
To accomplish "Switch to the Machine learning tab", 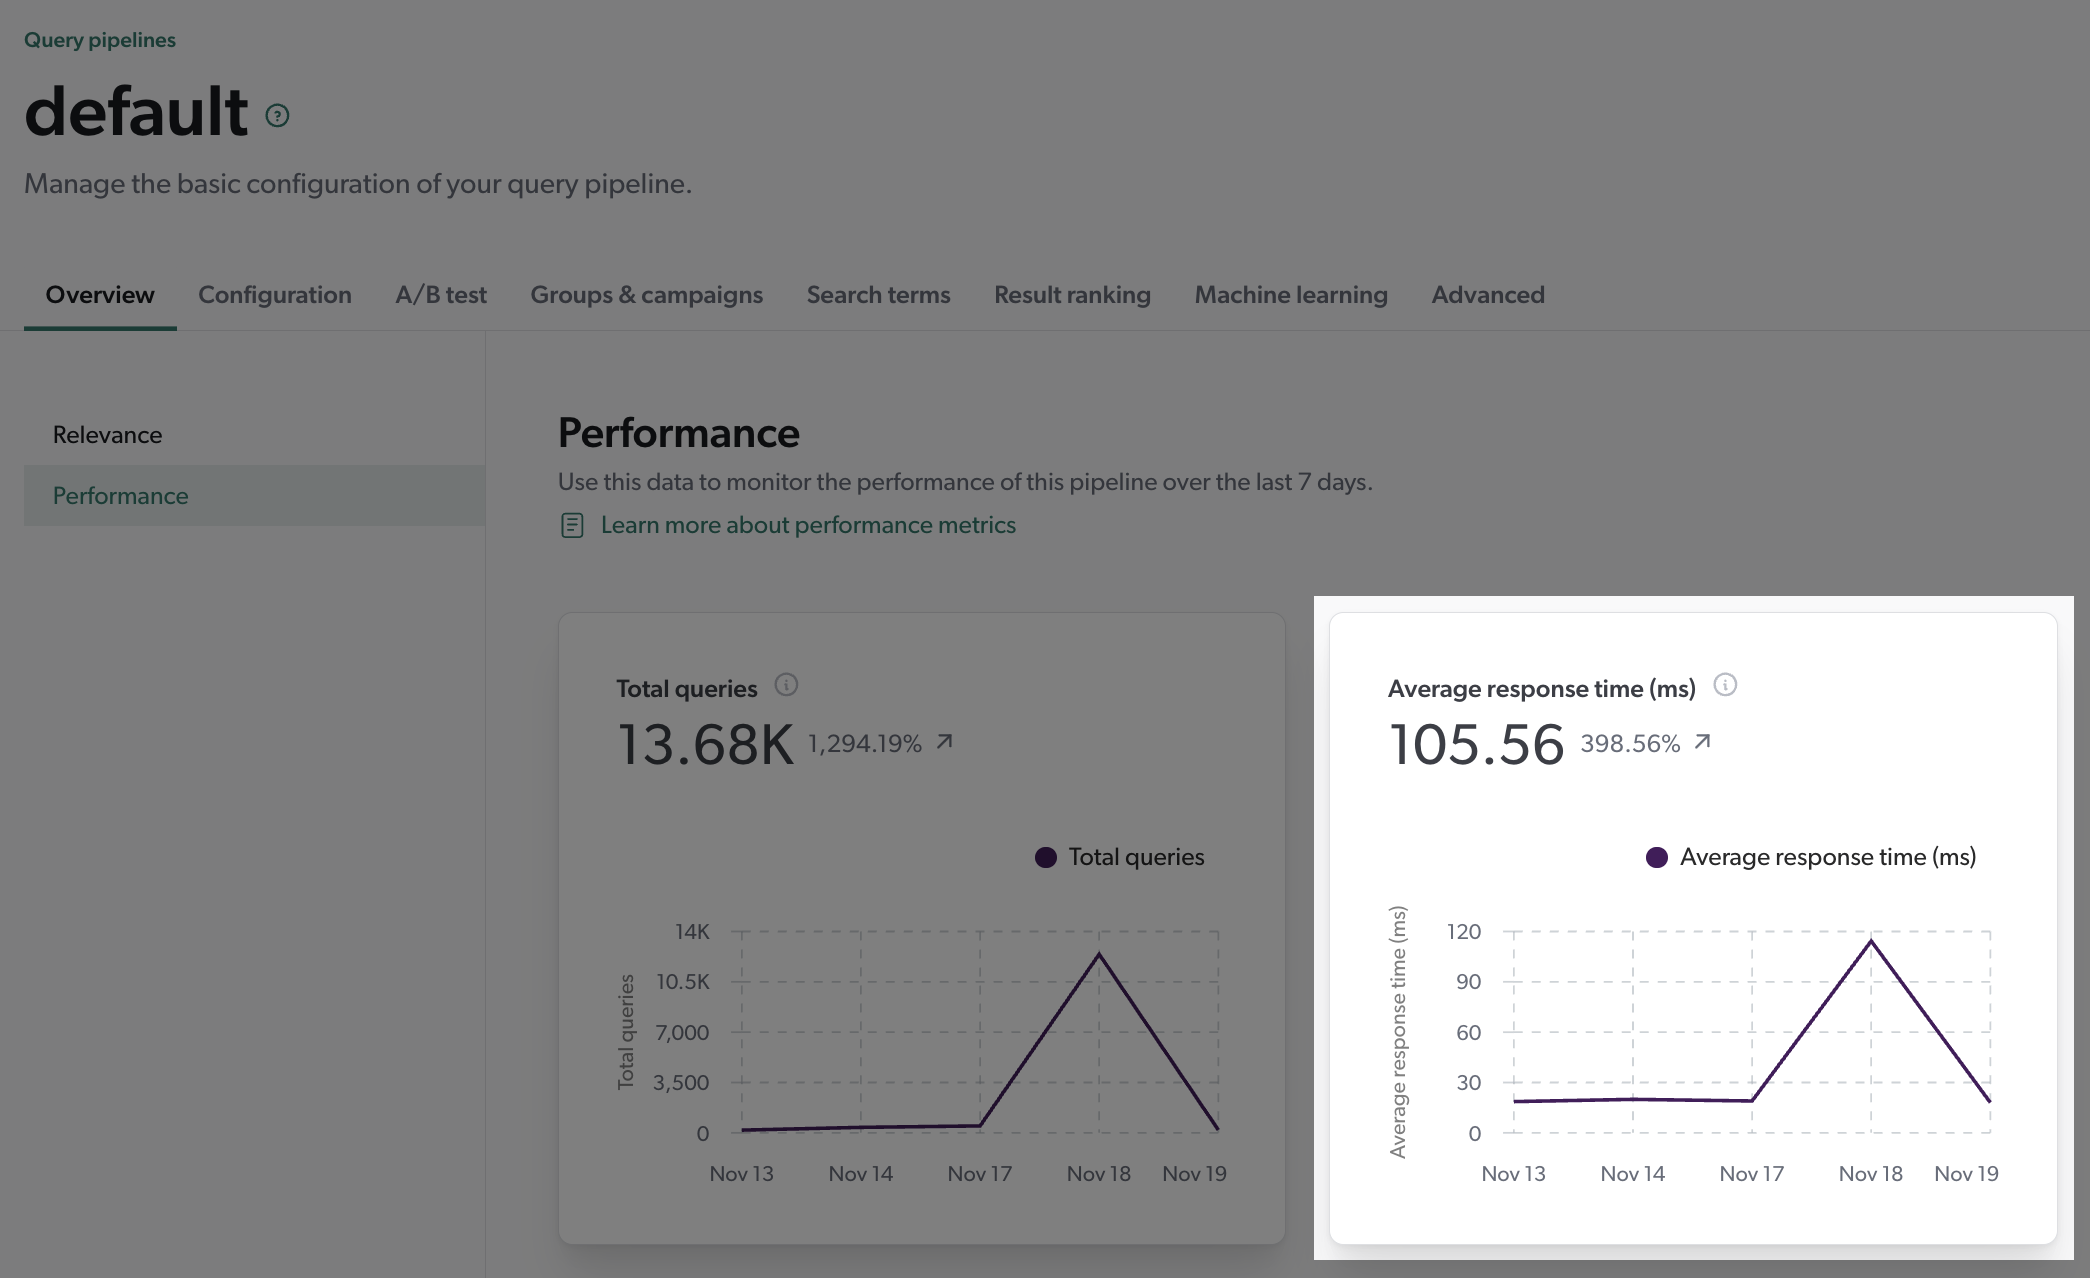I will pyautogui.click(x=1290, y=294).
